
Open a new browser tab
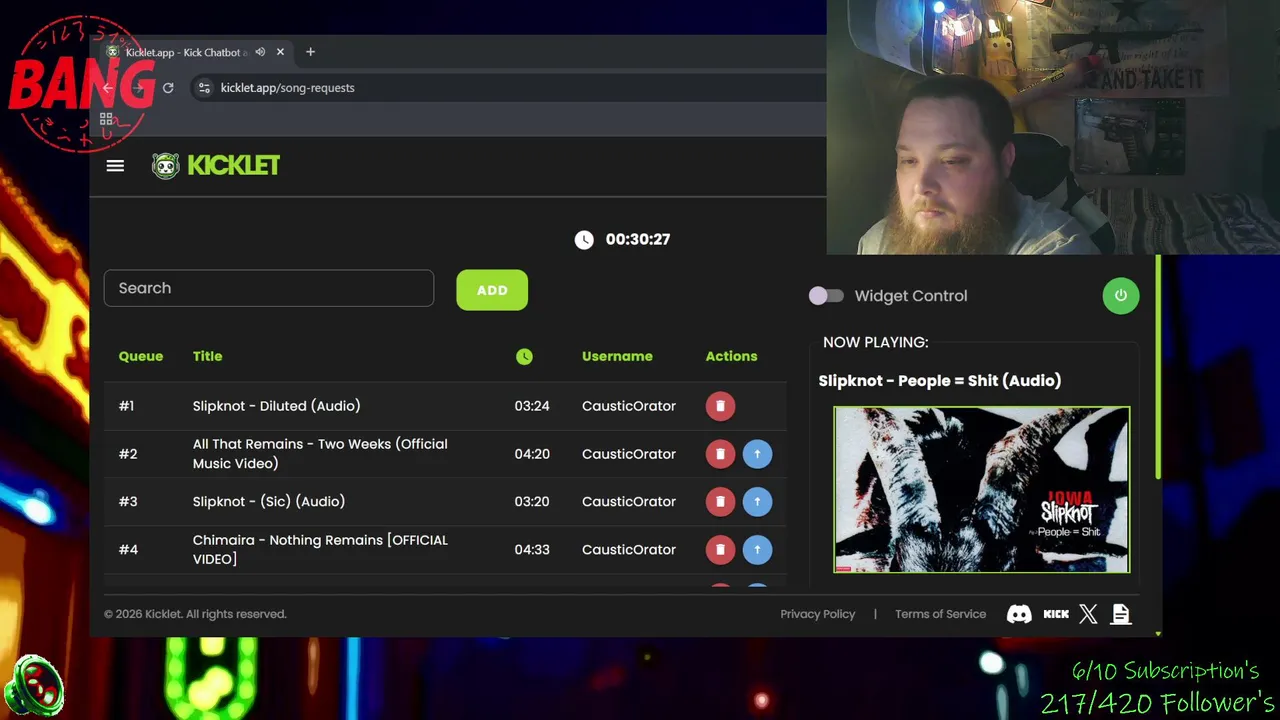[x=310, y=52]
